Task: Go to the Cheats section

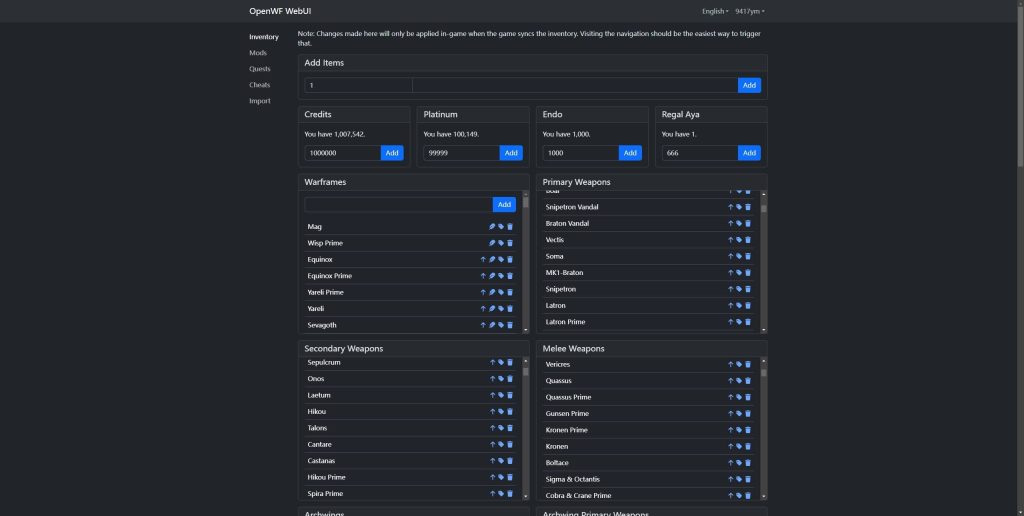Action: click(x=260, y=85)
